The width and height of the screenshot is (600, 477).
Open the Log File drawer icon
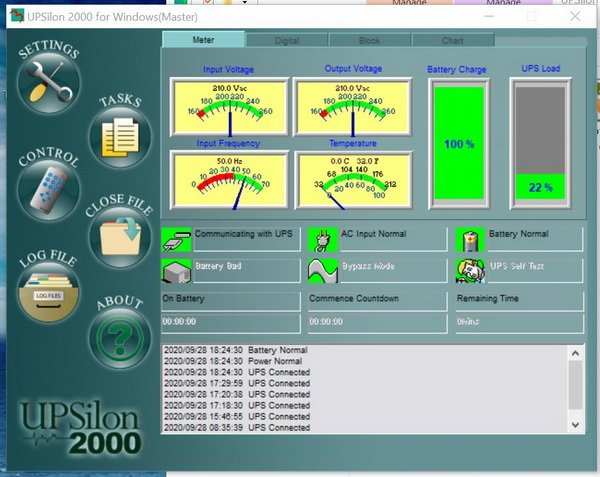(49, 293)
